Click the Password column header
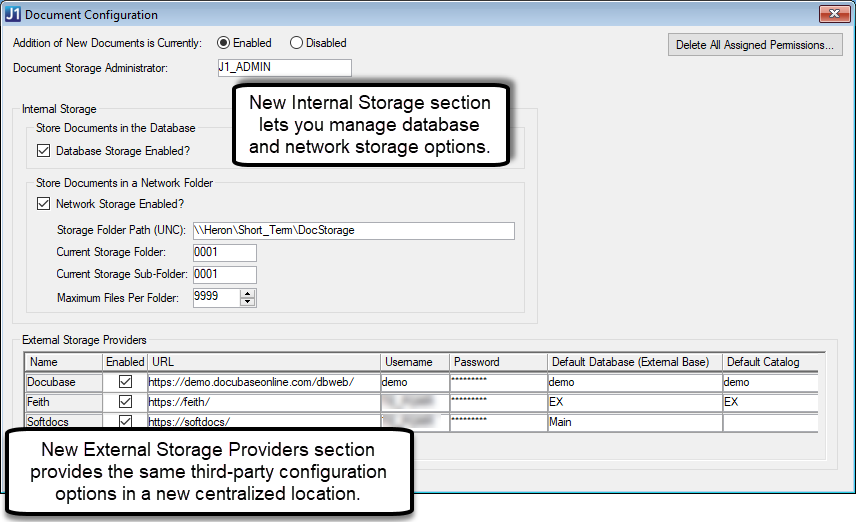Image resolution: width=856 pixels, height=522 pixels. point(498,362)
